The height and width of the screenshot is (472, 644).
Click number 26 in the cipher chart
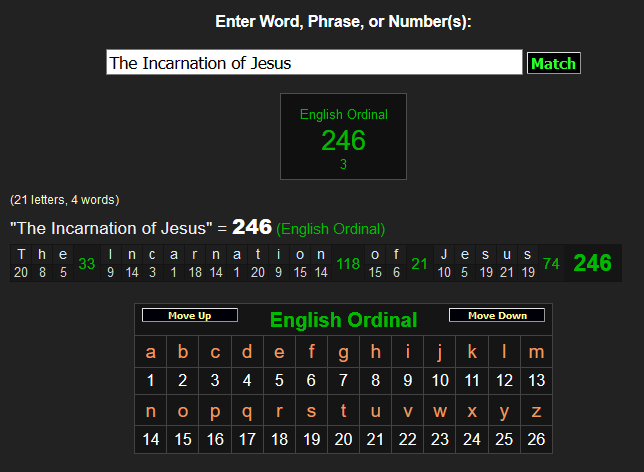point(536,439)
